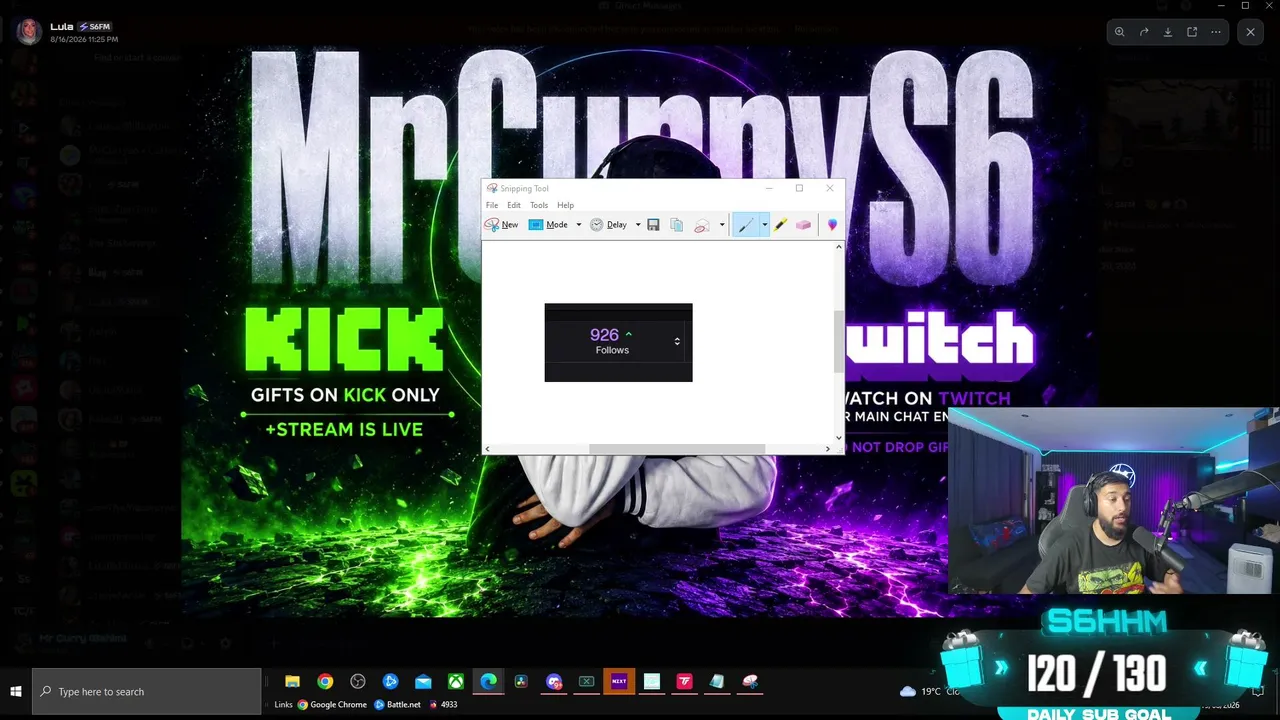Image resolution: width=1280 pixels, height=720 pixels.
Task: Click the KICK logo on the banner
Action: pyautogui.click(x=343, y=341)
